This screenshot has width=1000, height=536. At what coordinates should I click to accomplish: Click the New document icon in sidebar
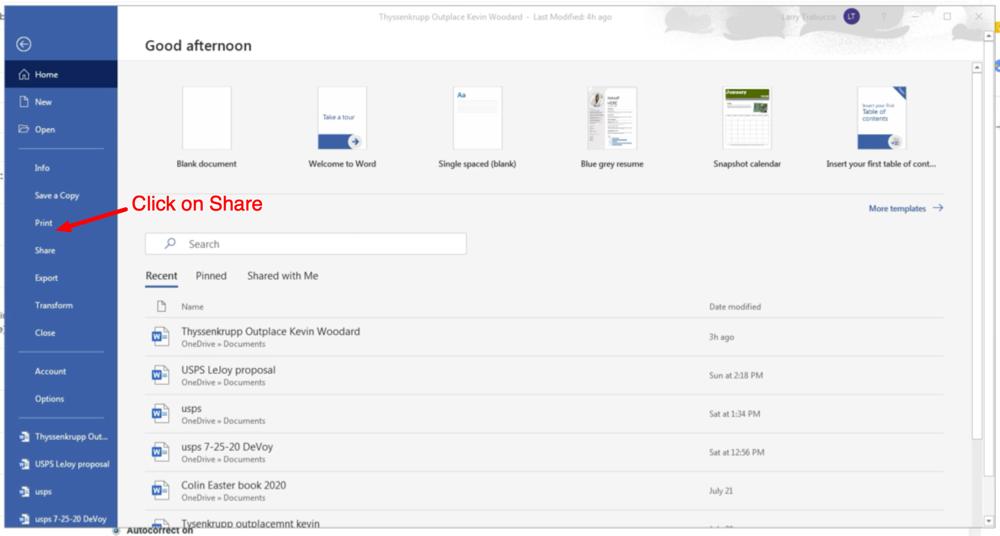(24, 101)
